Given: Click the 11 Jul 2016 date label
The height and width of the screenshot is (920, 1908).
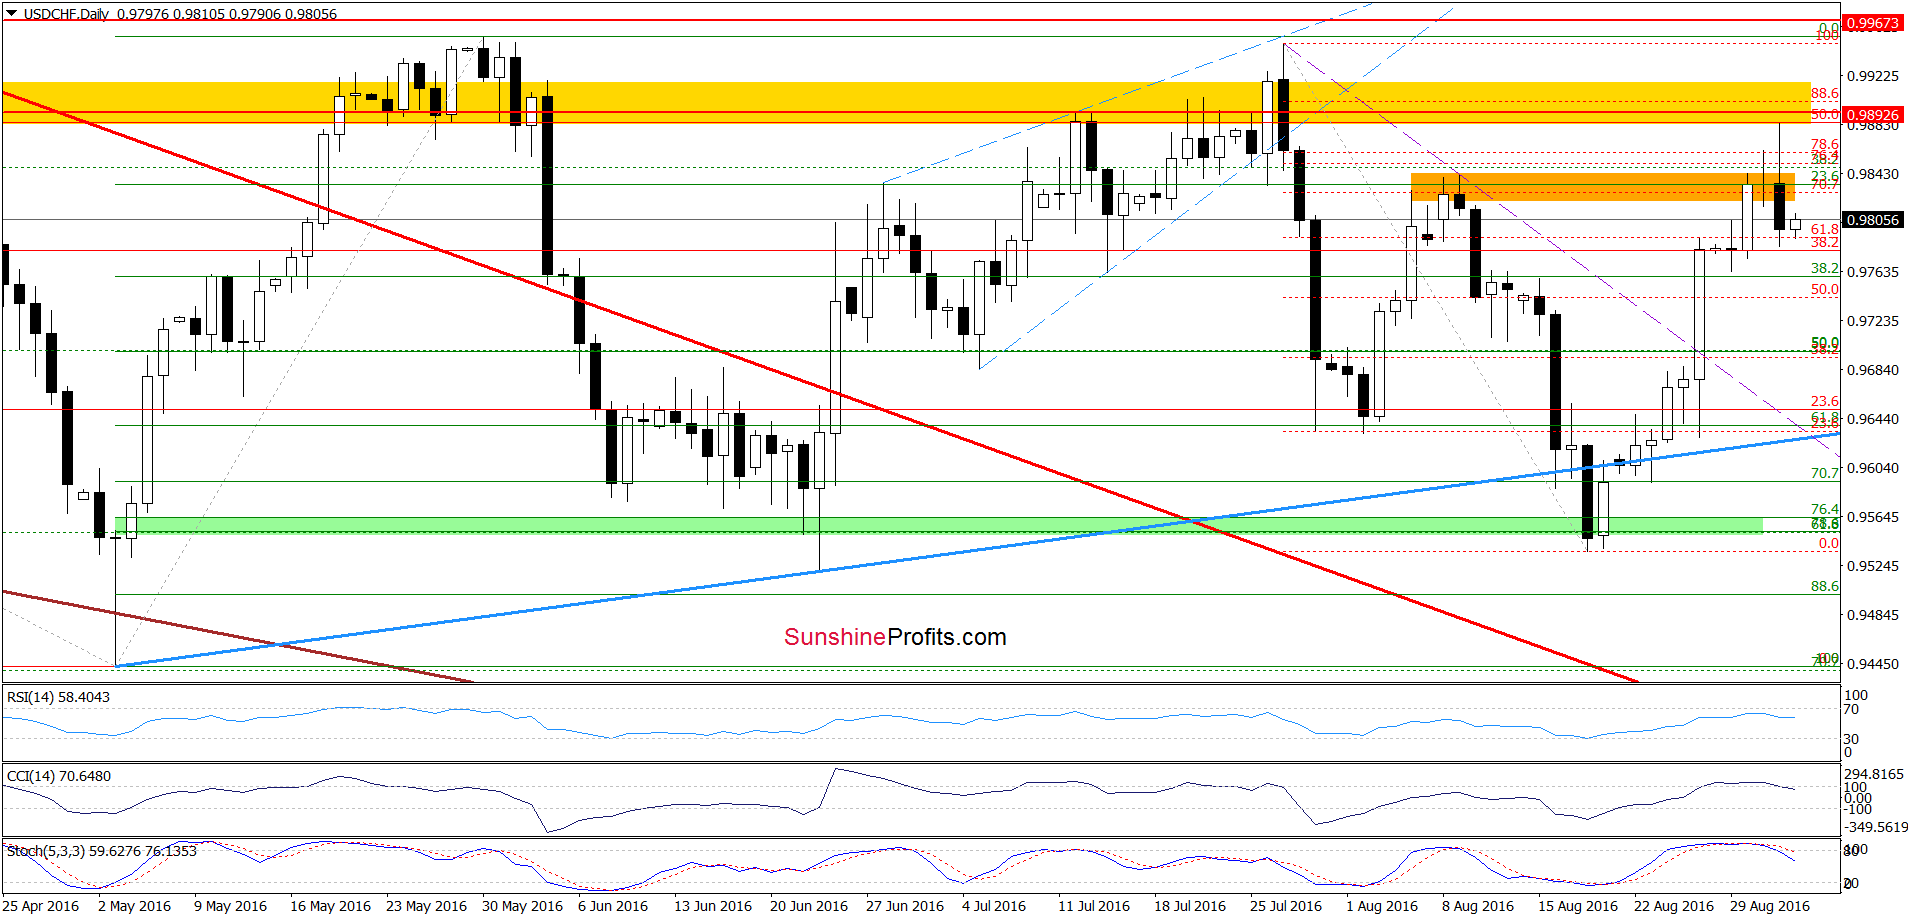Looking at the screenshot, I should click(1094, 906).
